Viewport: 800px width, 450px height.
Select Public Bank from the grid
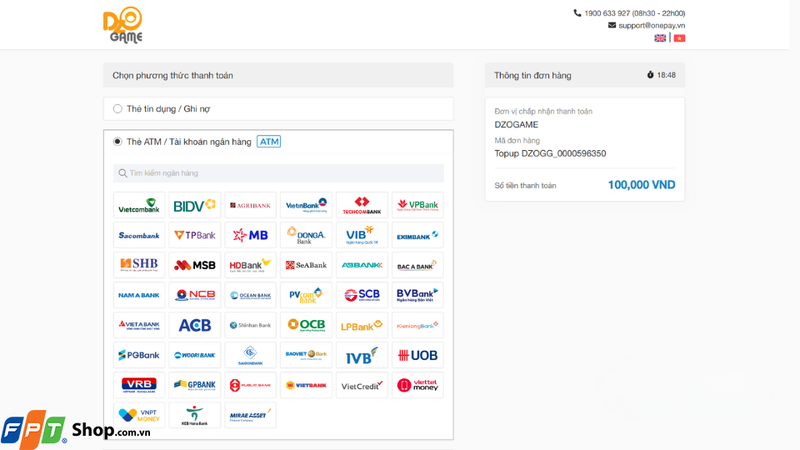pos(250,385)
